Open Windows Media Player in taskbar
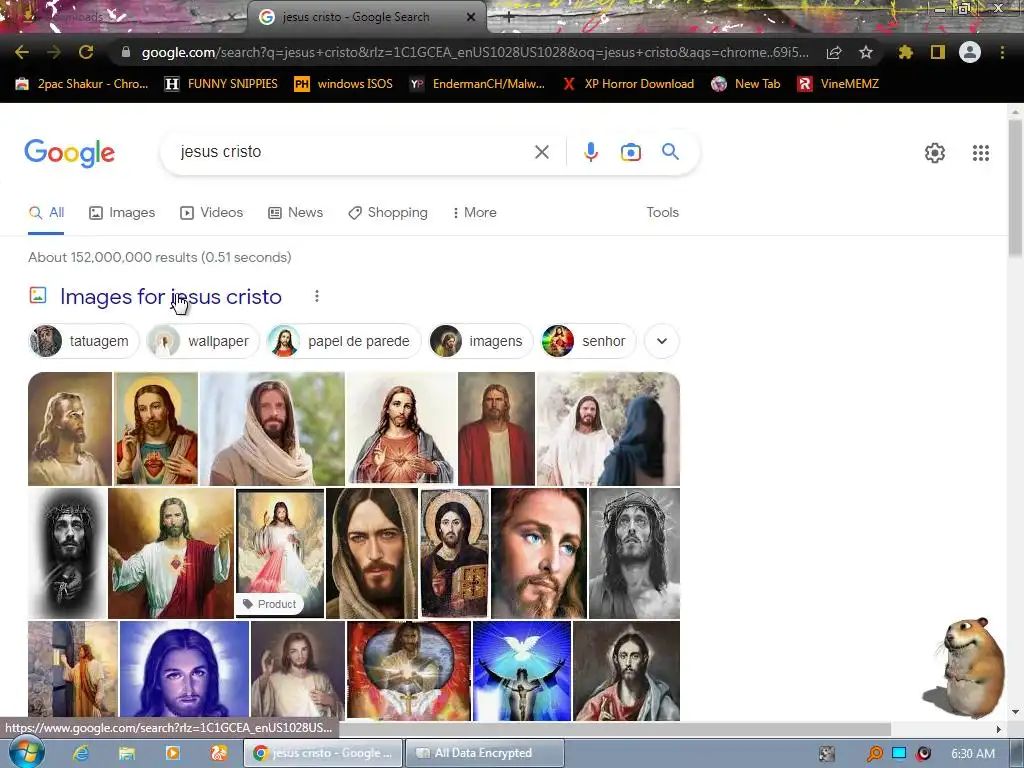Screen dimensions: 1024x768 (x=172, y=753)
